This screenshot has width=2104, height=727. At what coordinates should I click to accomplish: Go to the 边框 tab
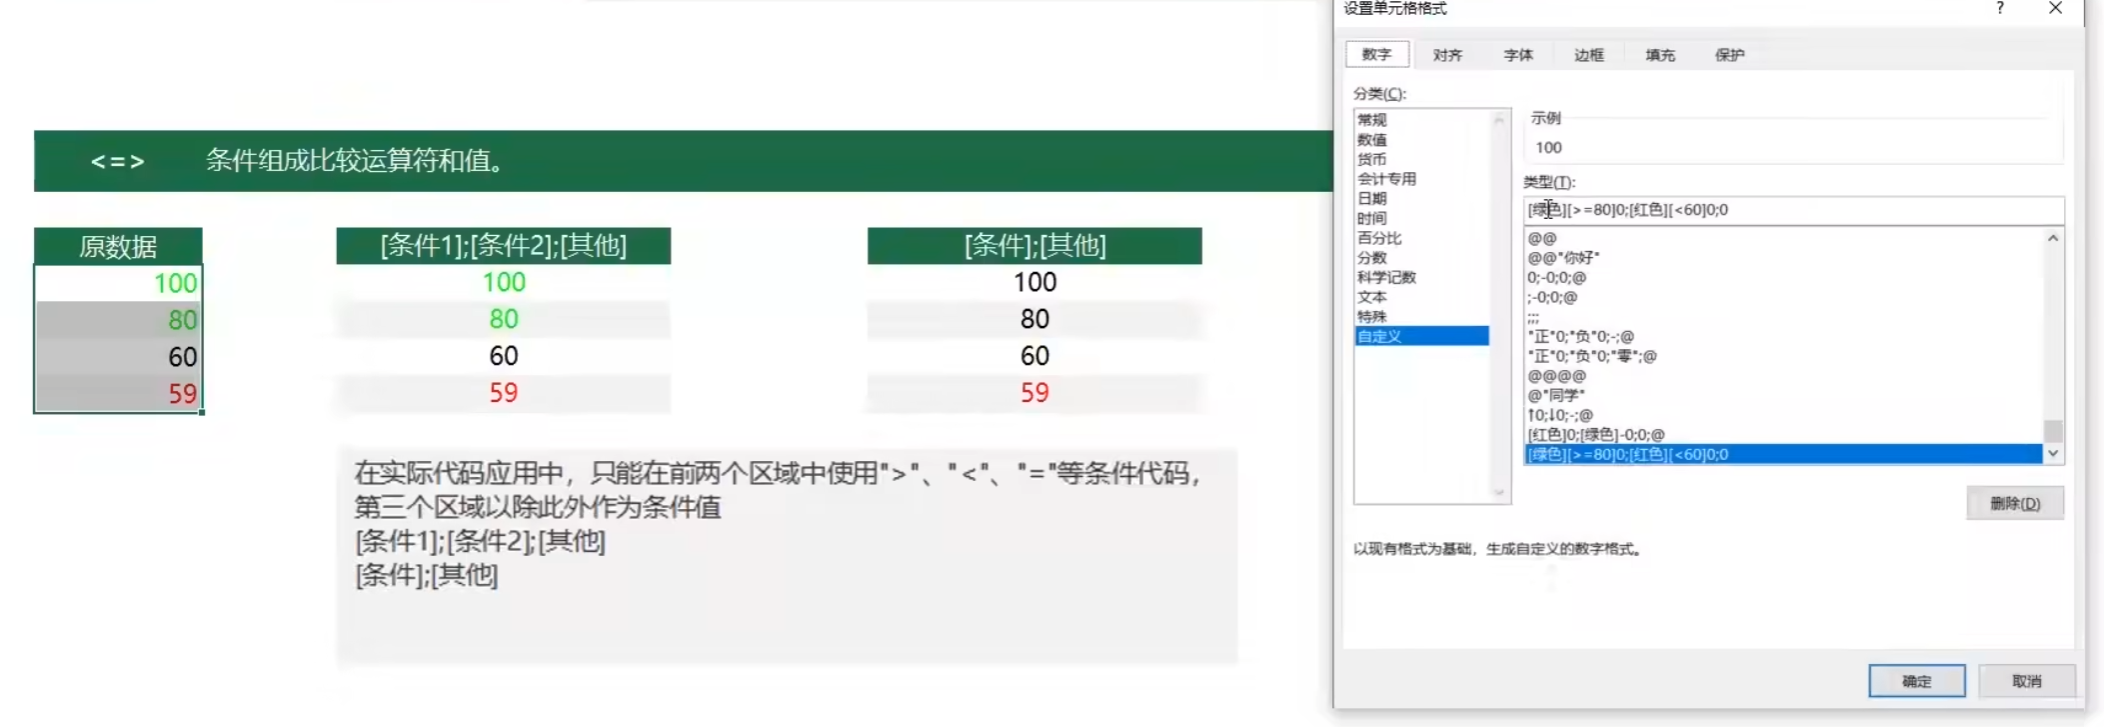coord(1588,55)
